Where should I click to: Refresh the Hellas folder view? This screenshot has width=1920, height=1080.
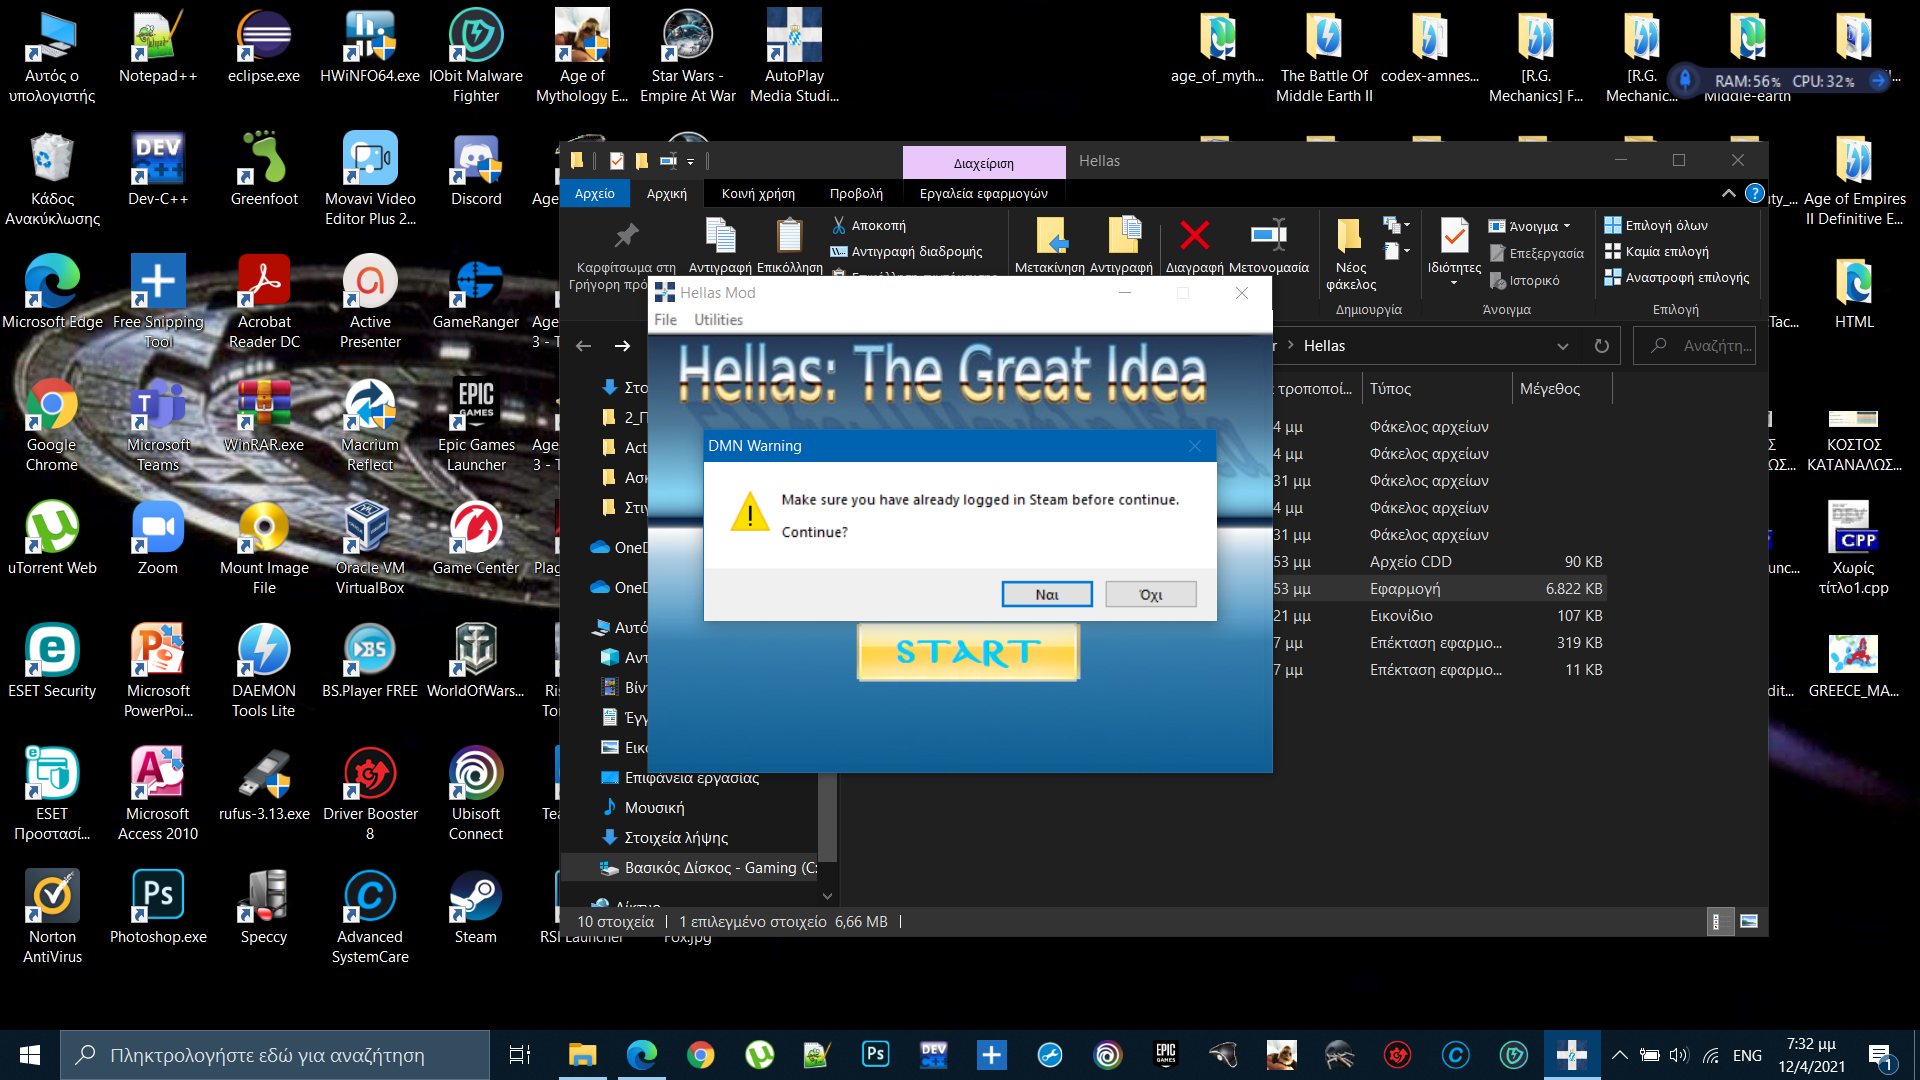point(1601,346)
